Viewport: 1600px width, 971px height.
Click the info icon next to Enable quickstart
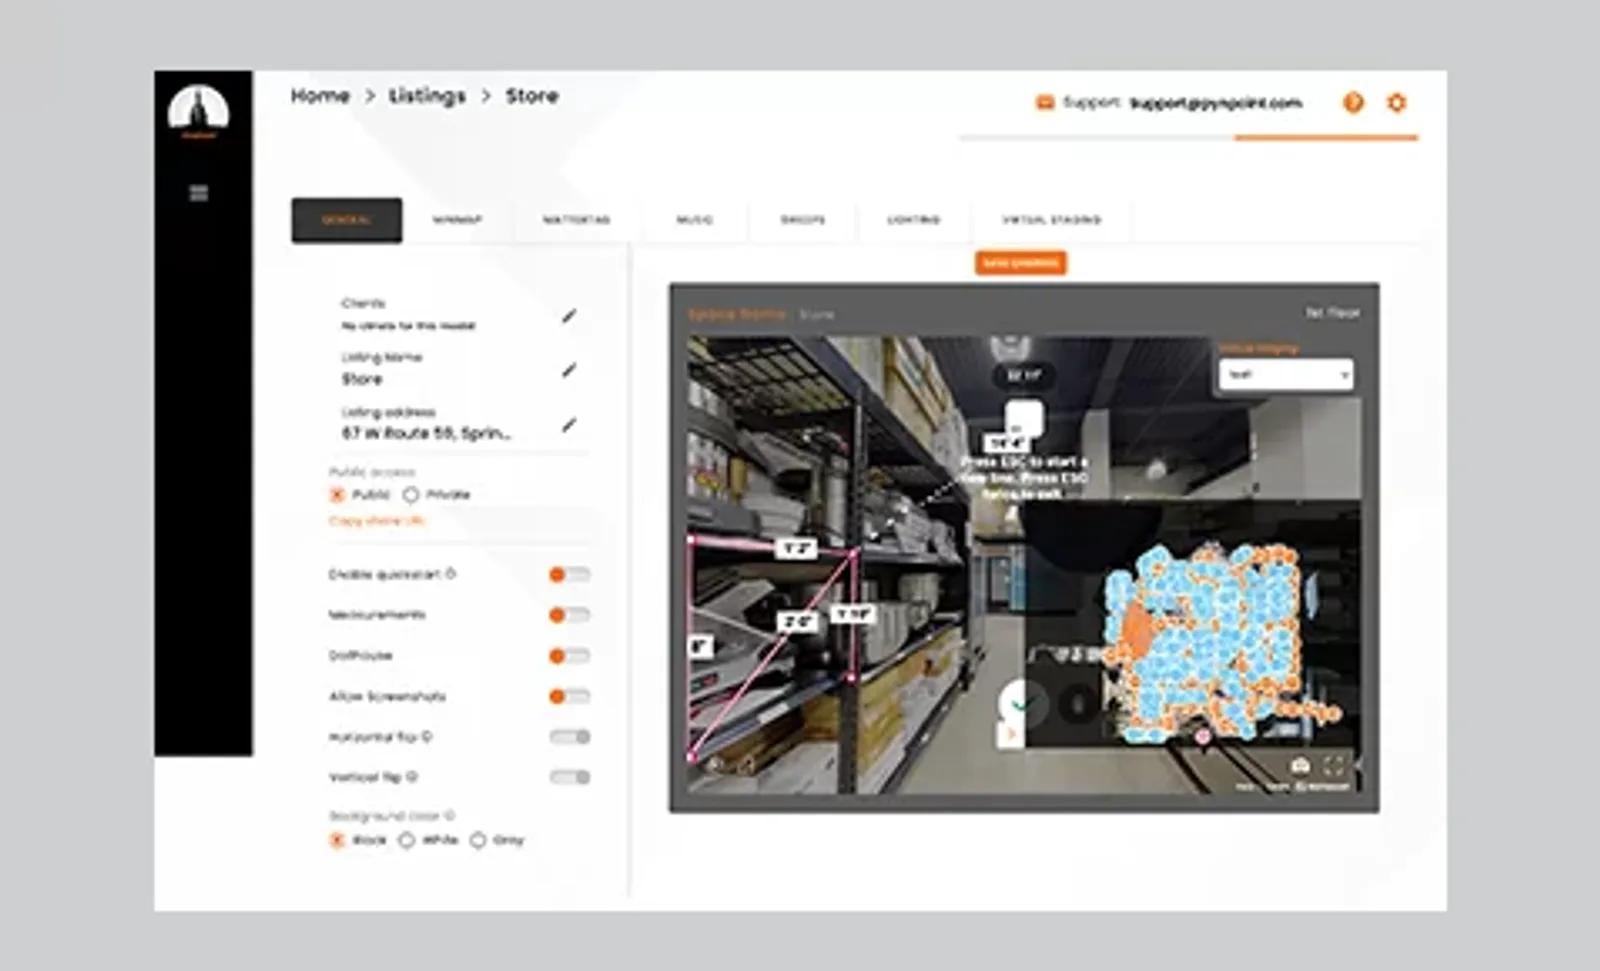(x=451, y=574)
